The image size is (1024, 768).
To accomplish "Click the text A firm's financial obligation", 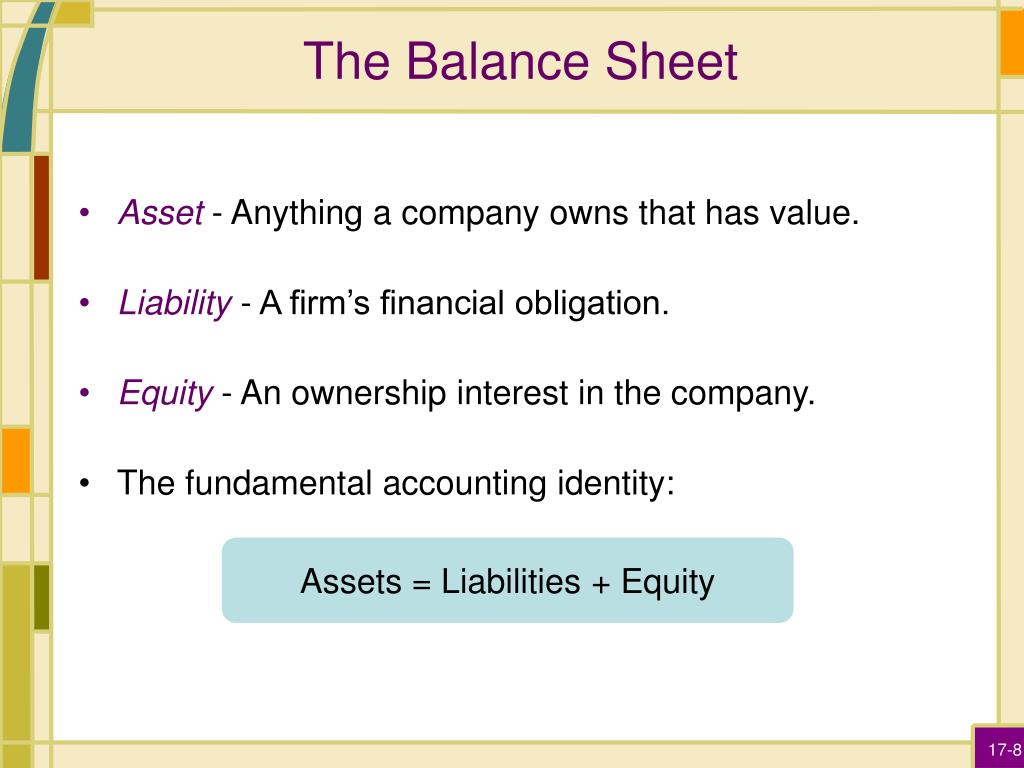I will 464,304.
